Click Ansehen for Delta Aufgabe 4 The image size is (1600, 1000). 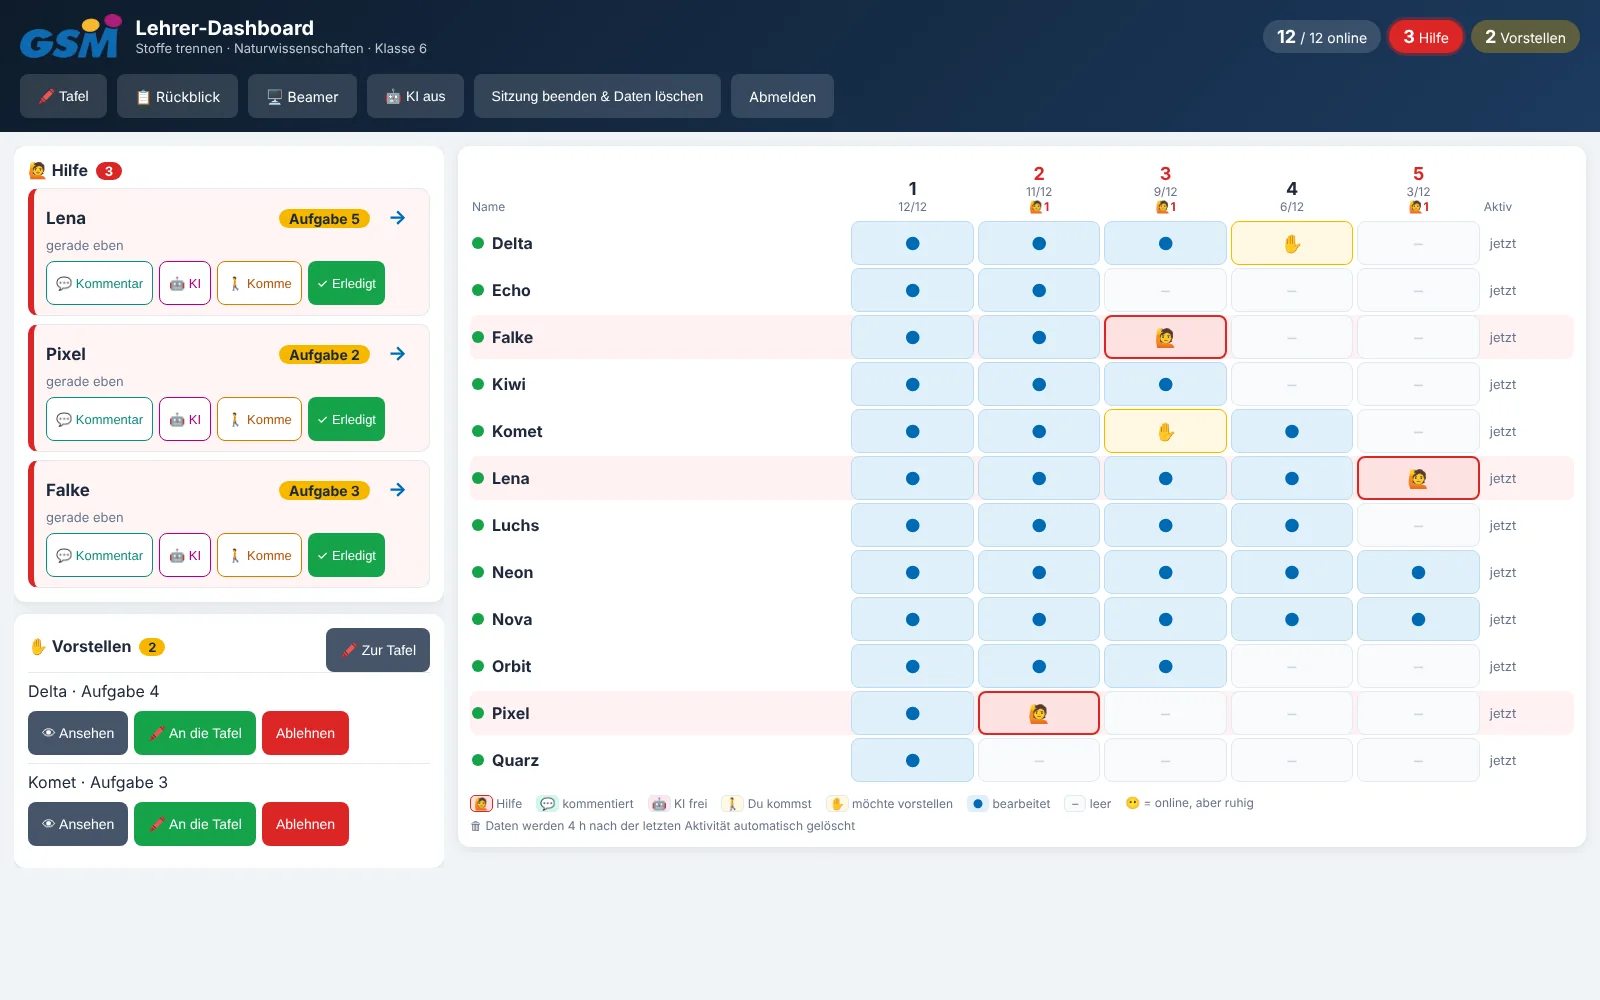pyautogui.click(x=78, y=733)
